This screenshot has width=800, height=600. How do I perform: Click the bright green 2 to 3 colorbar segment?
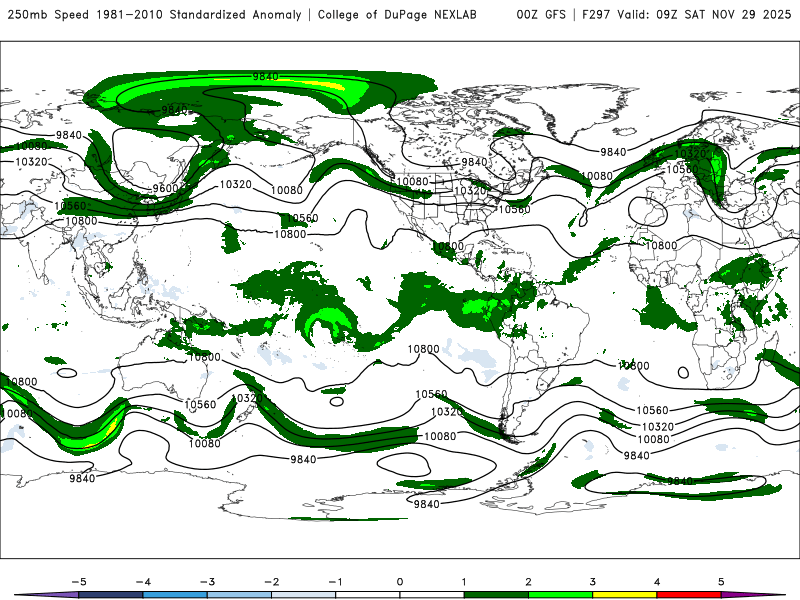tap(560, 595)
